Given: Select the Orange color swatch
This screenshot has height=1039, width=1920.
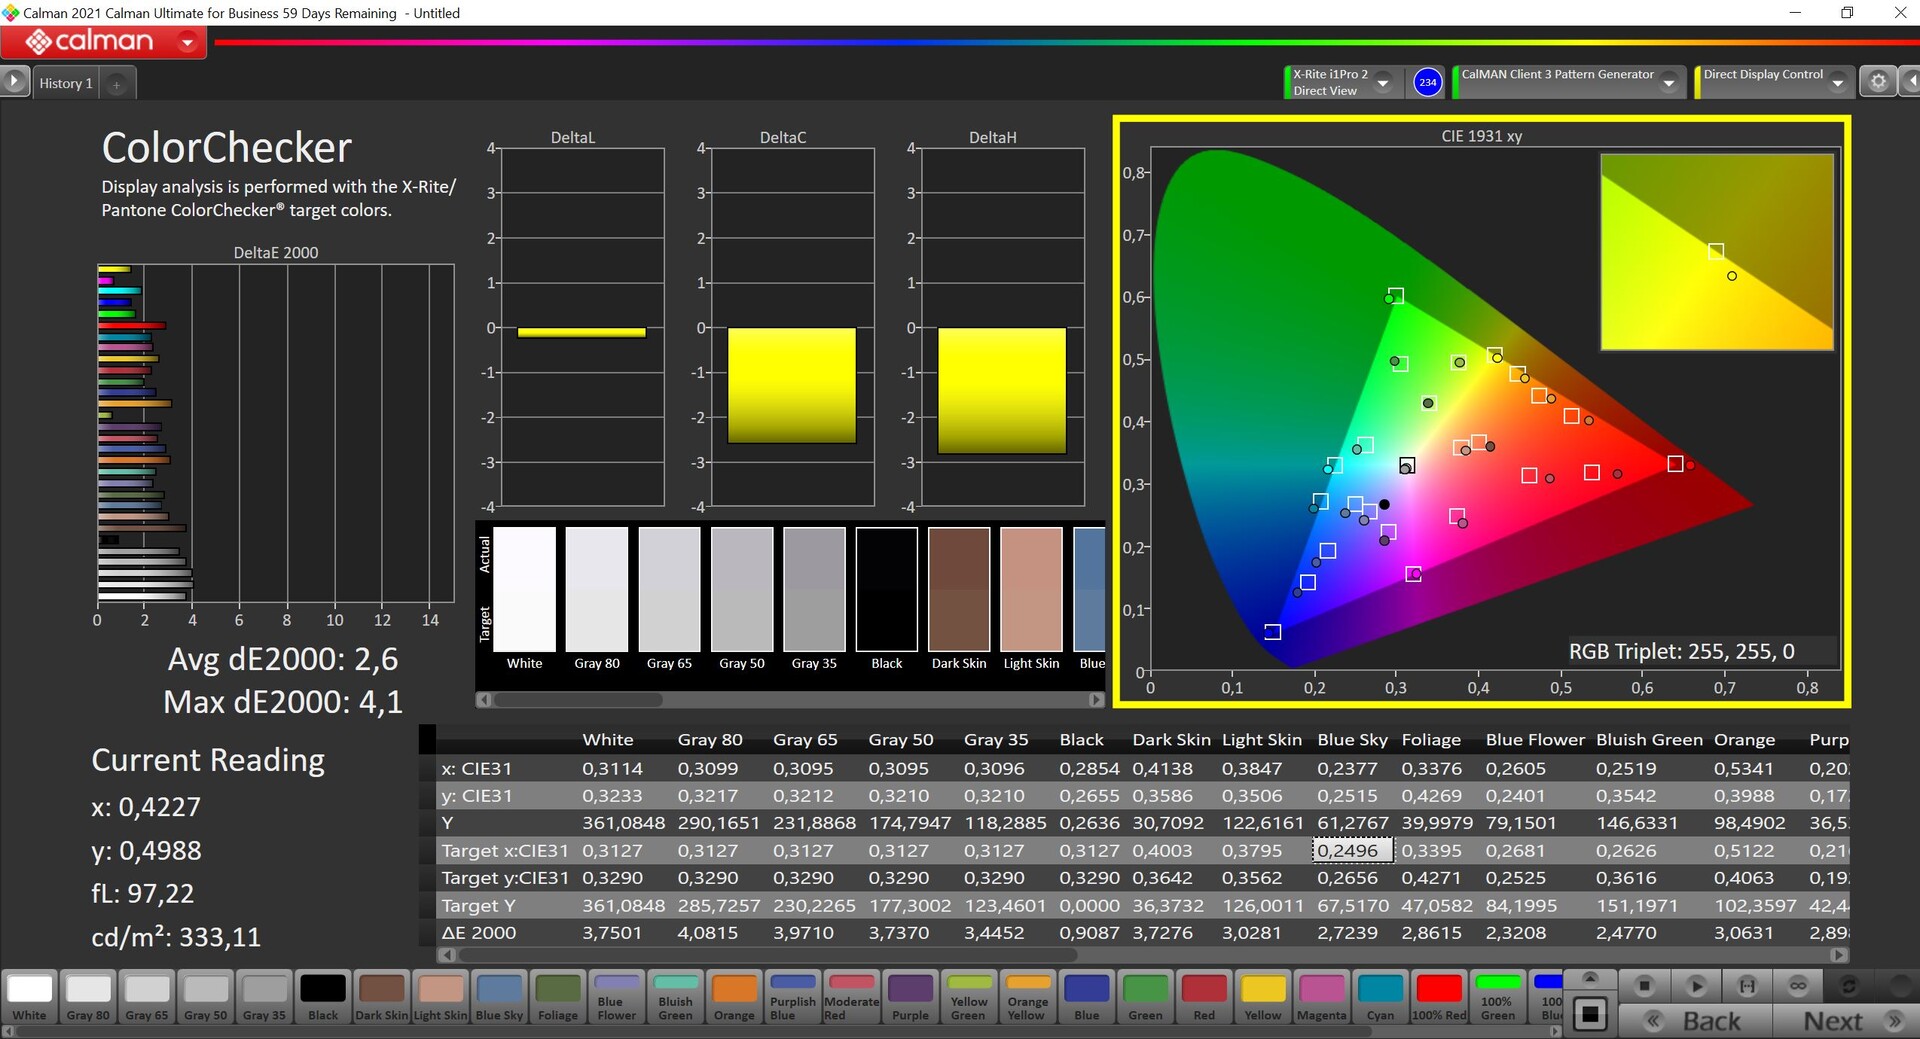Looking at the screenshot, I should [x=734, y=998].
